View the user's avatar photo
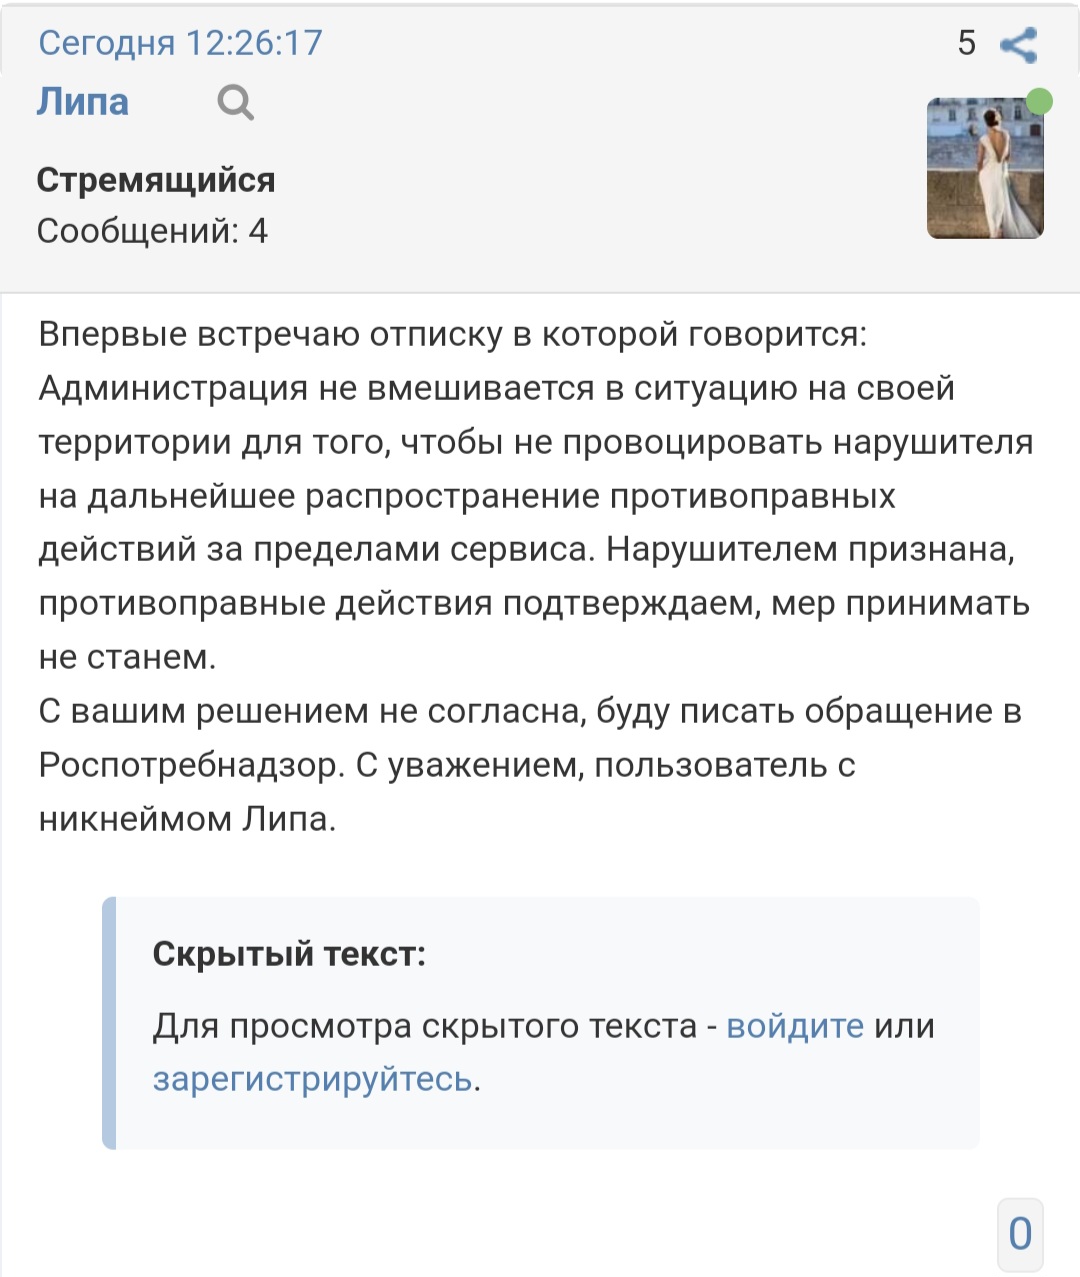Screen dimensions: 1080x1277 [x=985, y=168]
